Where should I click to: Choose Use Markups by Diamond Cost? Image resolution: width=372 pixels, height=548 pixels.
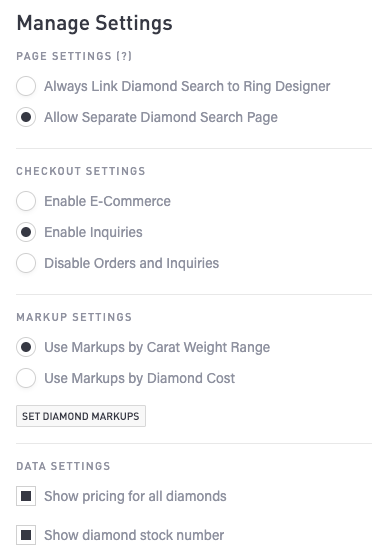pos(26,378)
